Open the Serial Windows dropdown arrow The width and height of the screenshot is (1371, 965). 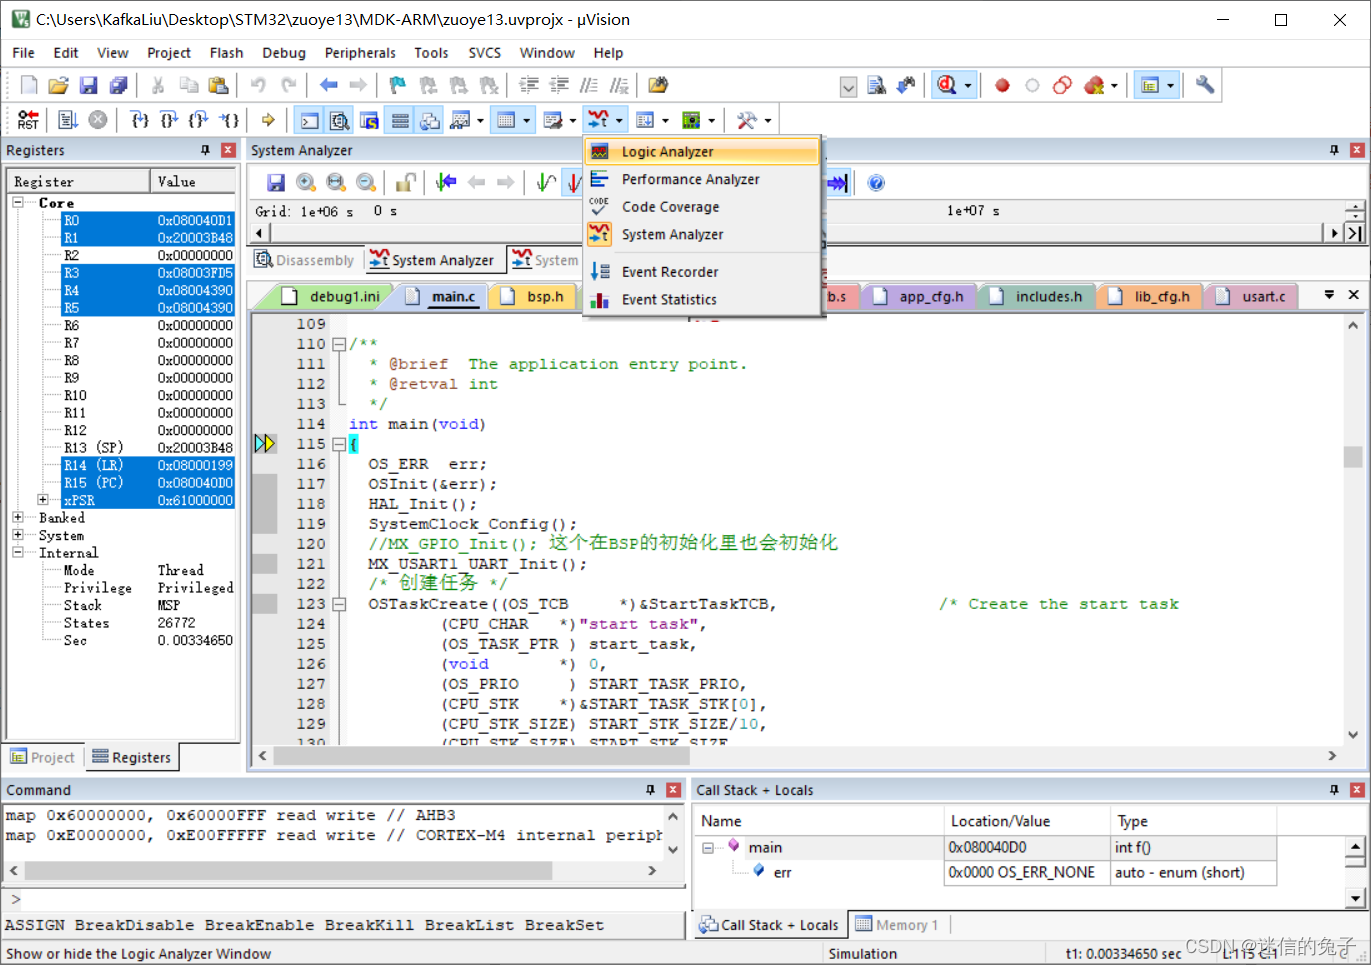point(573,121)
